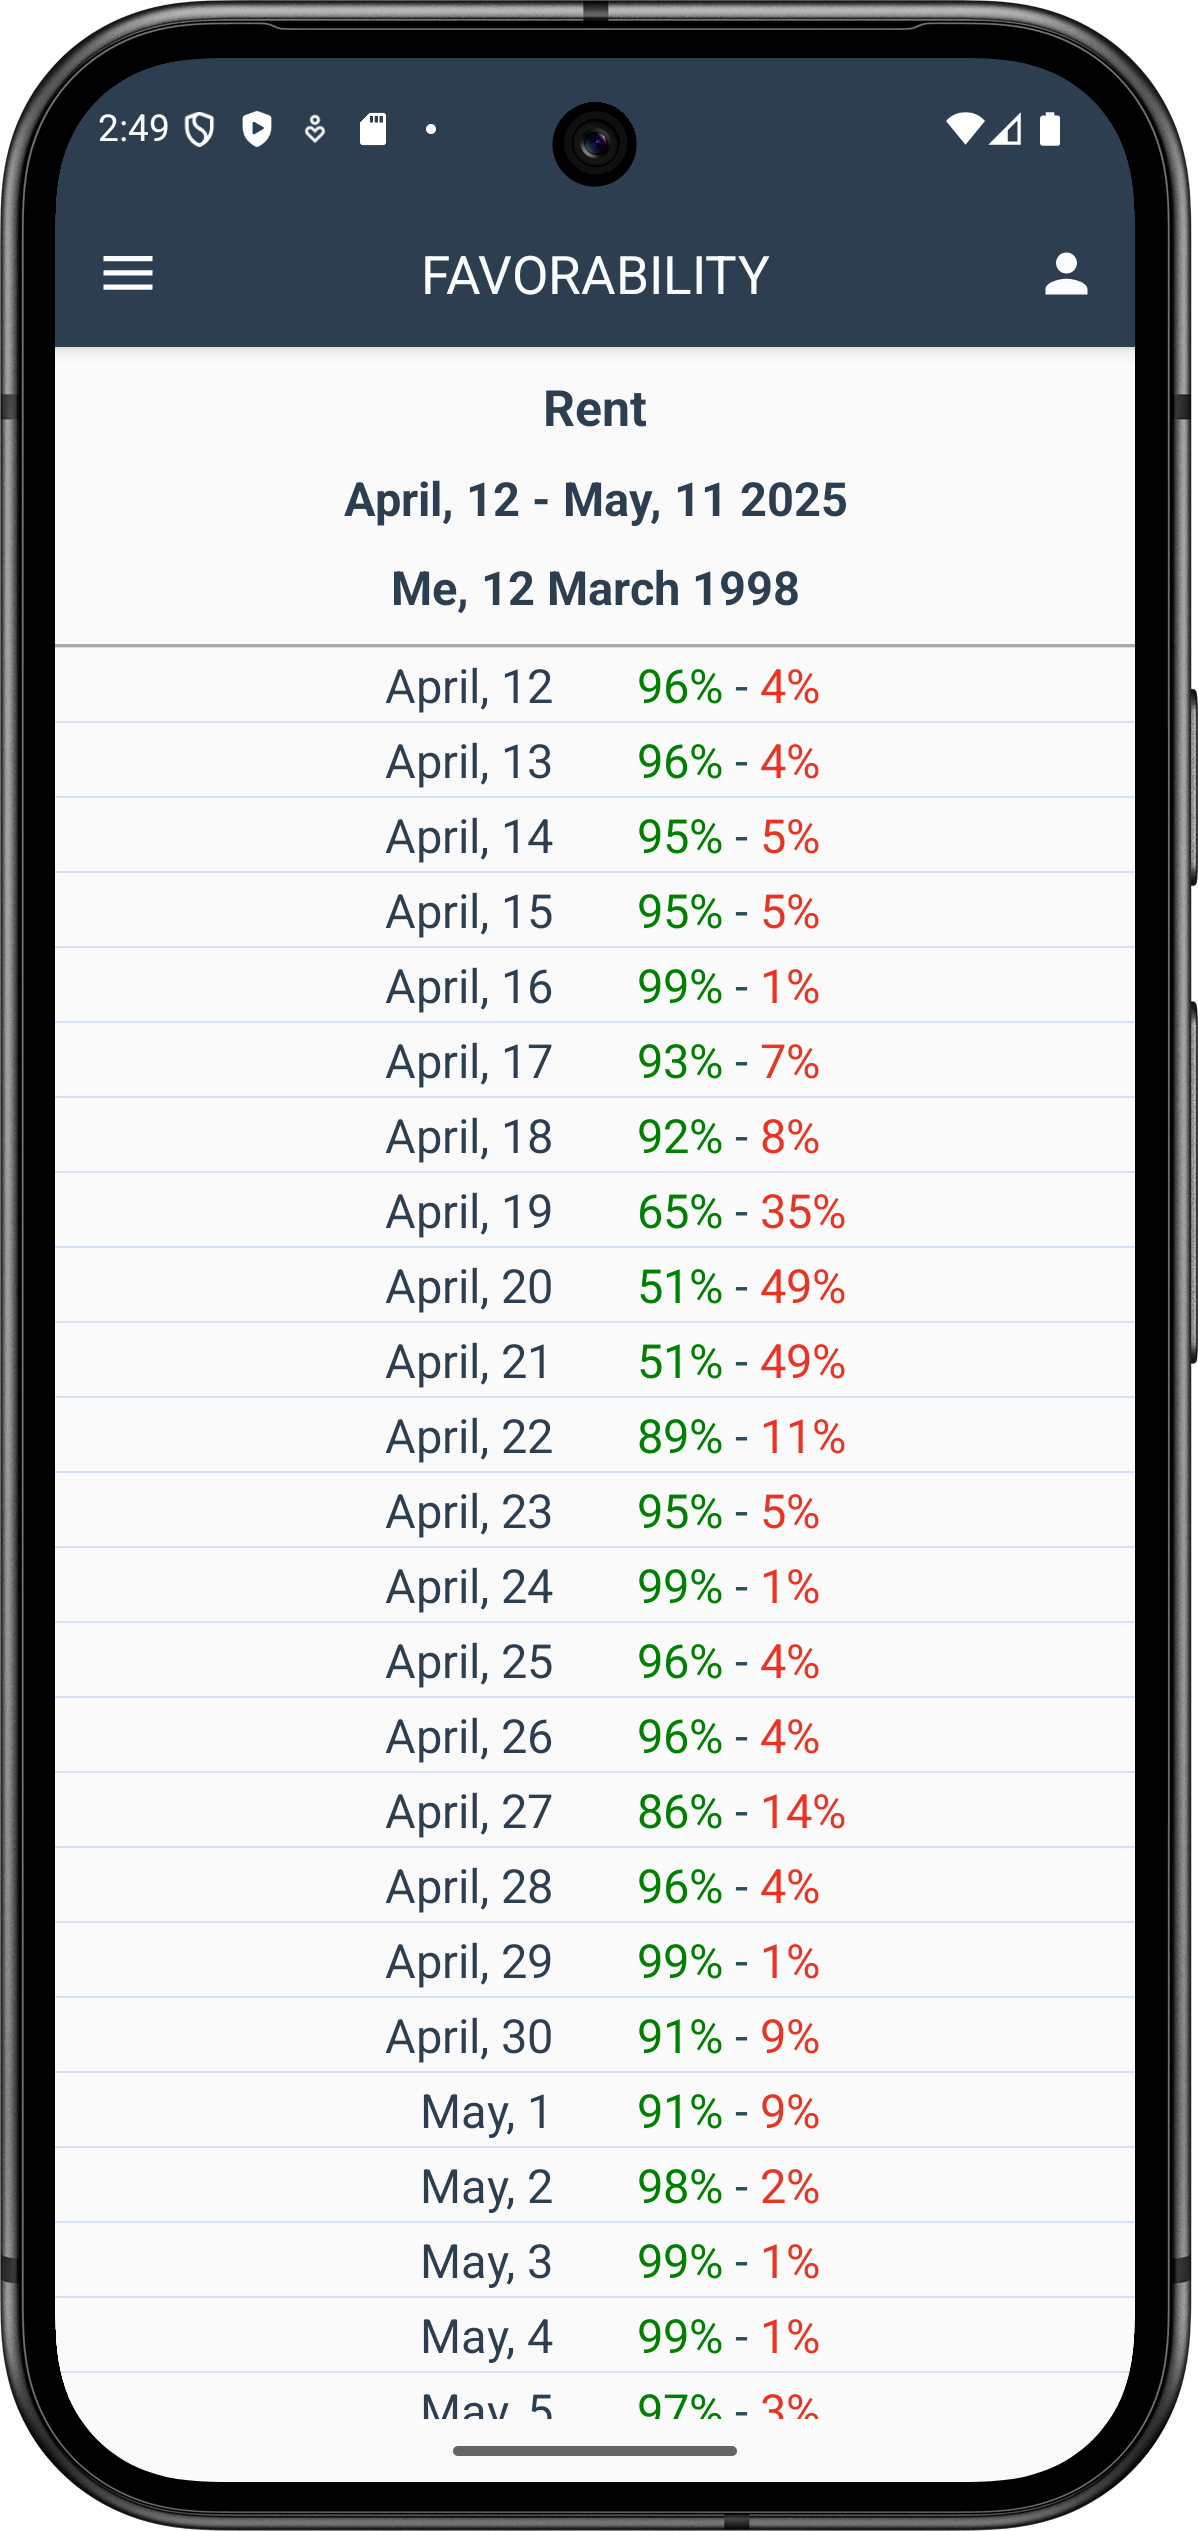Open the hamburger navigation menu

(x=128, y=274)
